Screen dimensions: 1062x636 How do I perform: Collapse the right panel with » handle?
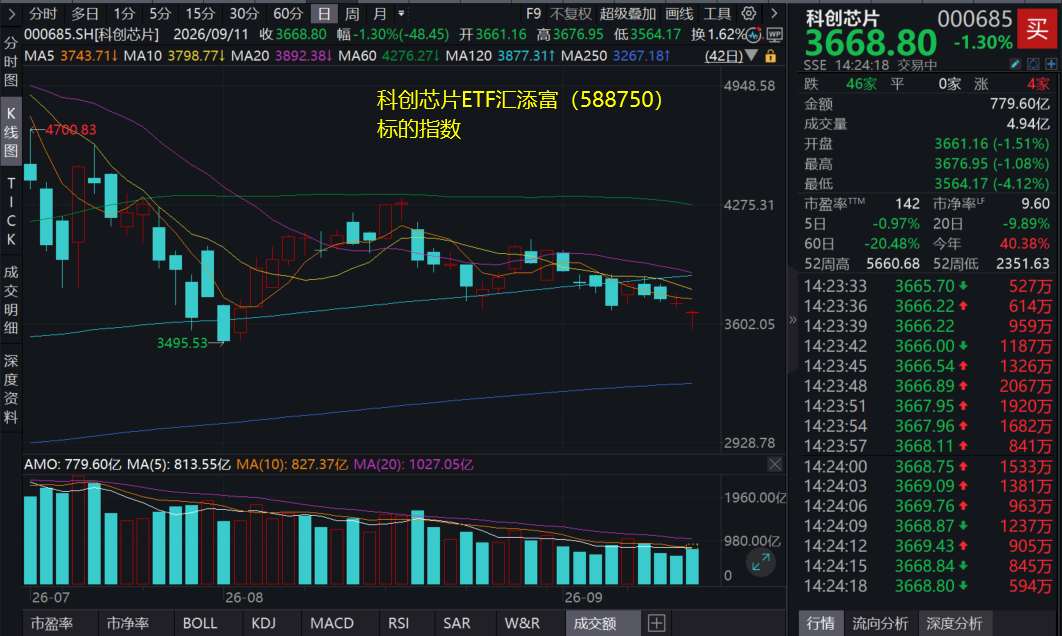792,320
